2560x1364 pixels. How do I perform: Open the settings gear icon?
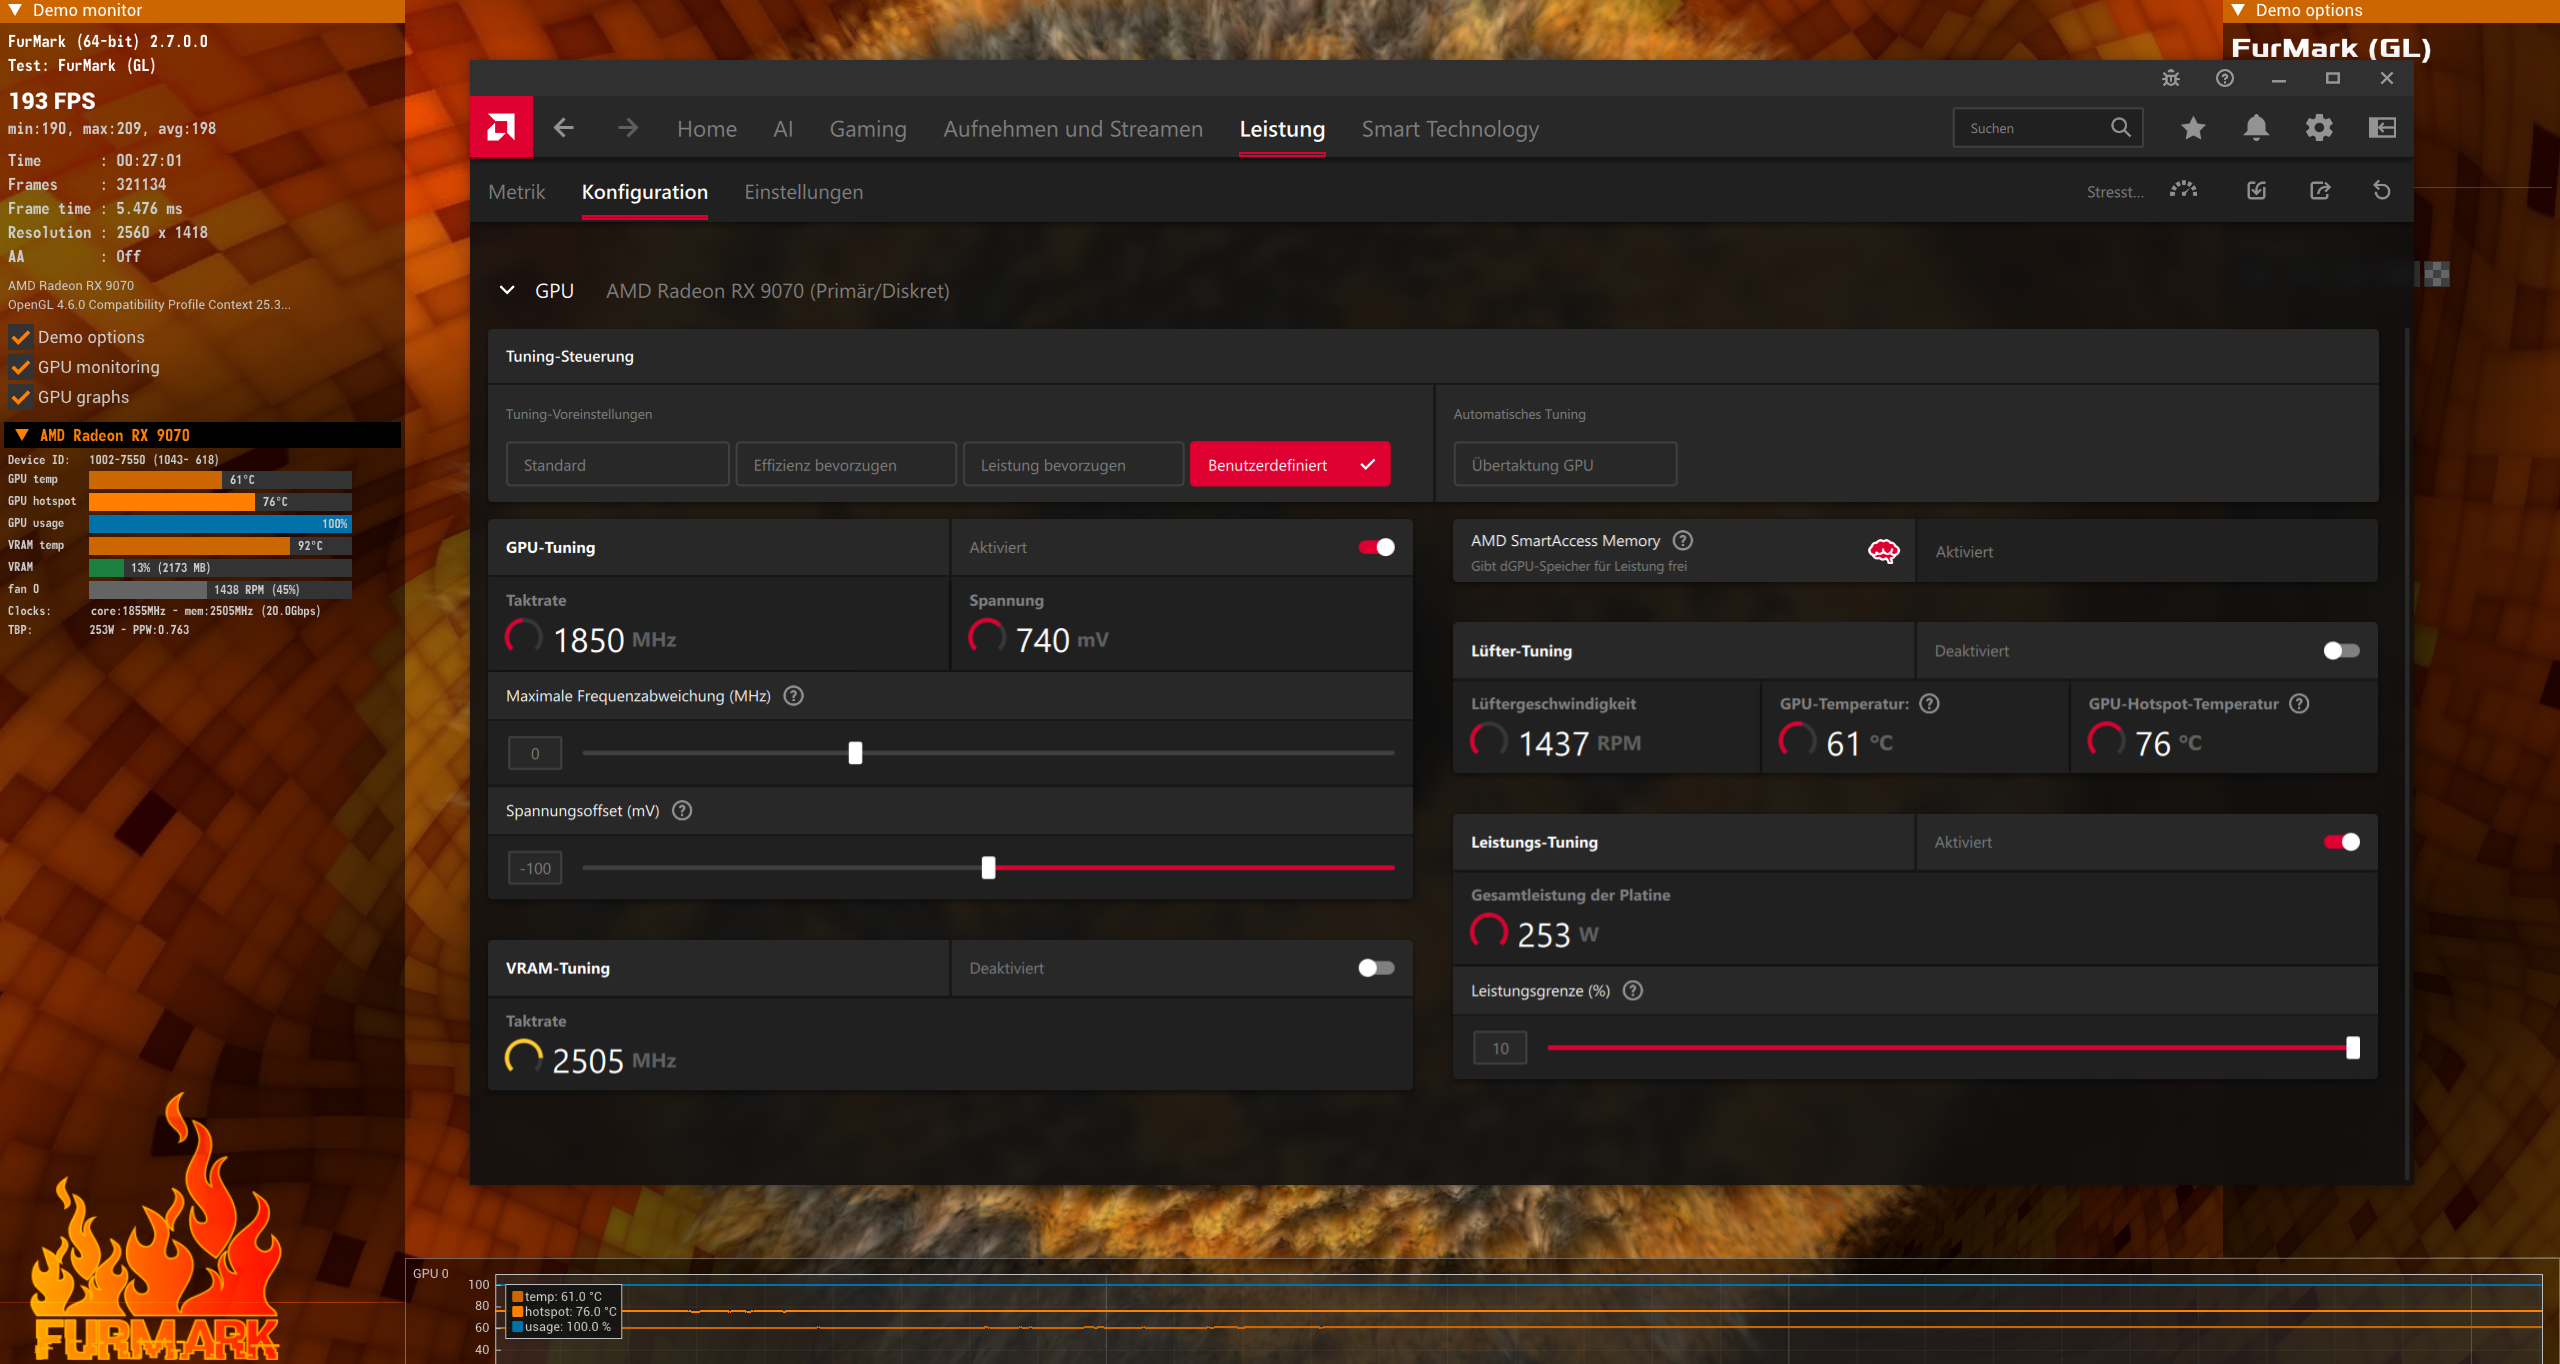2319,128
